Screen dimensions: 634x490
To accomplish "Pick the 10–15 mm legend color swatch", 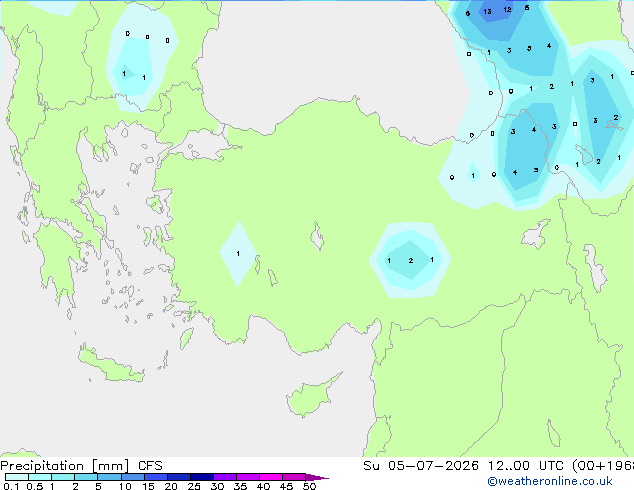I will [x=132, y=477].
